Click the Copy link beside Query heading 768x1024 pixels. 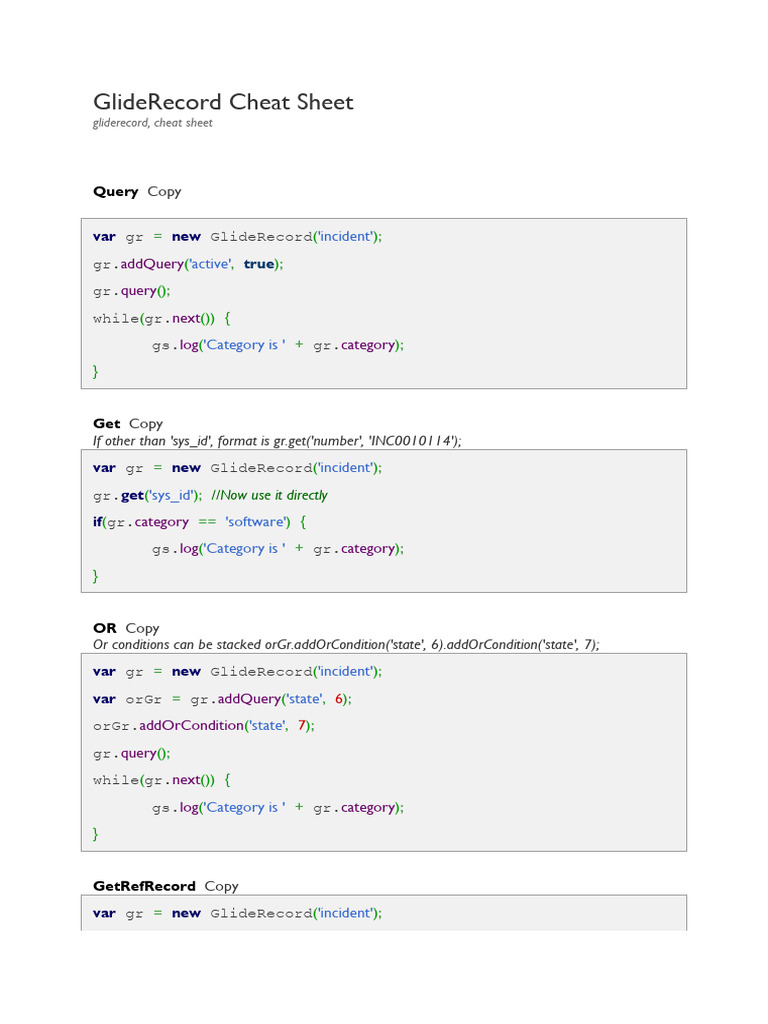(164, 191)
